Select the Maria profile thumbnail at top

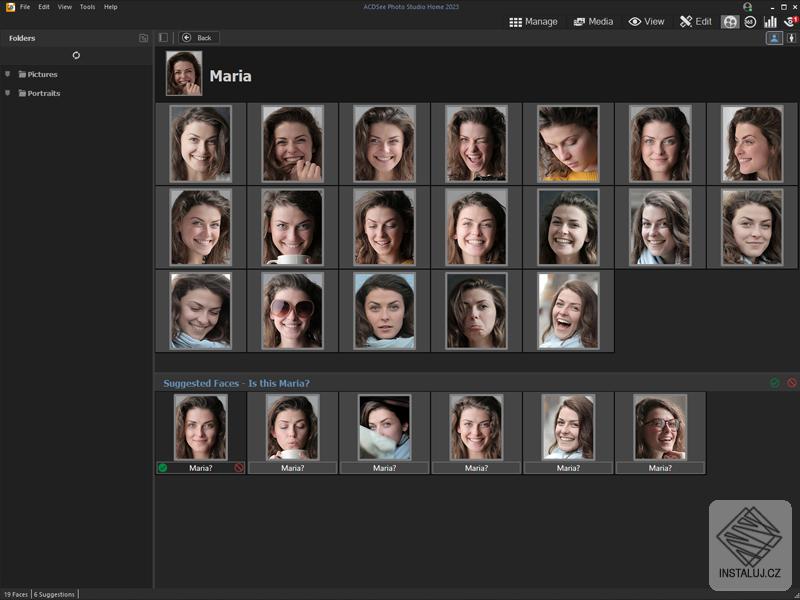183,75
